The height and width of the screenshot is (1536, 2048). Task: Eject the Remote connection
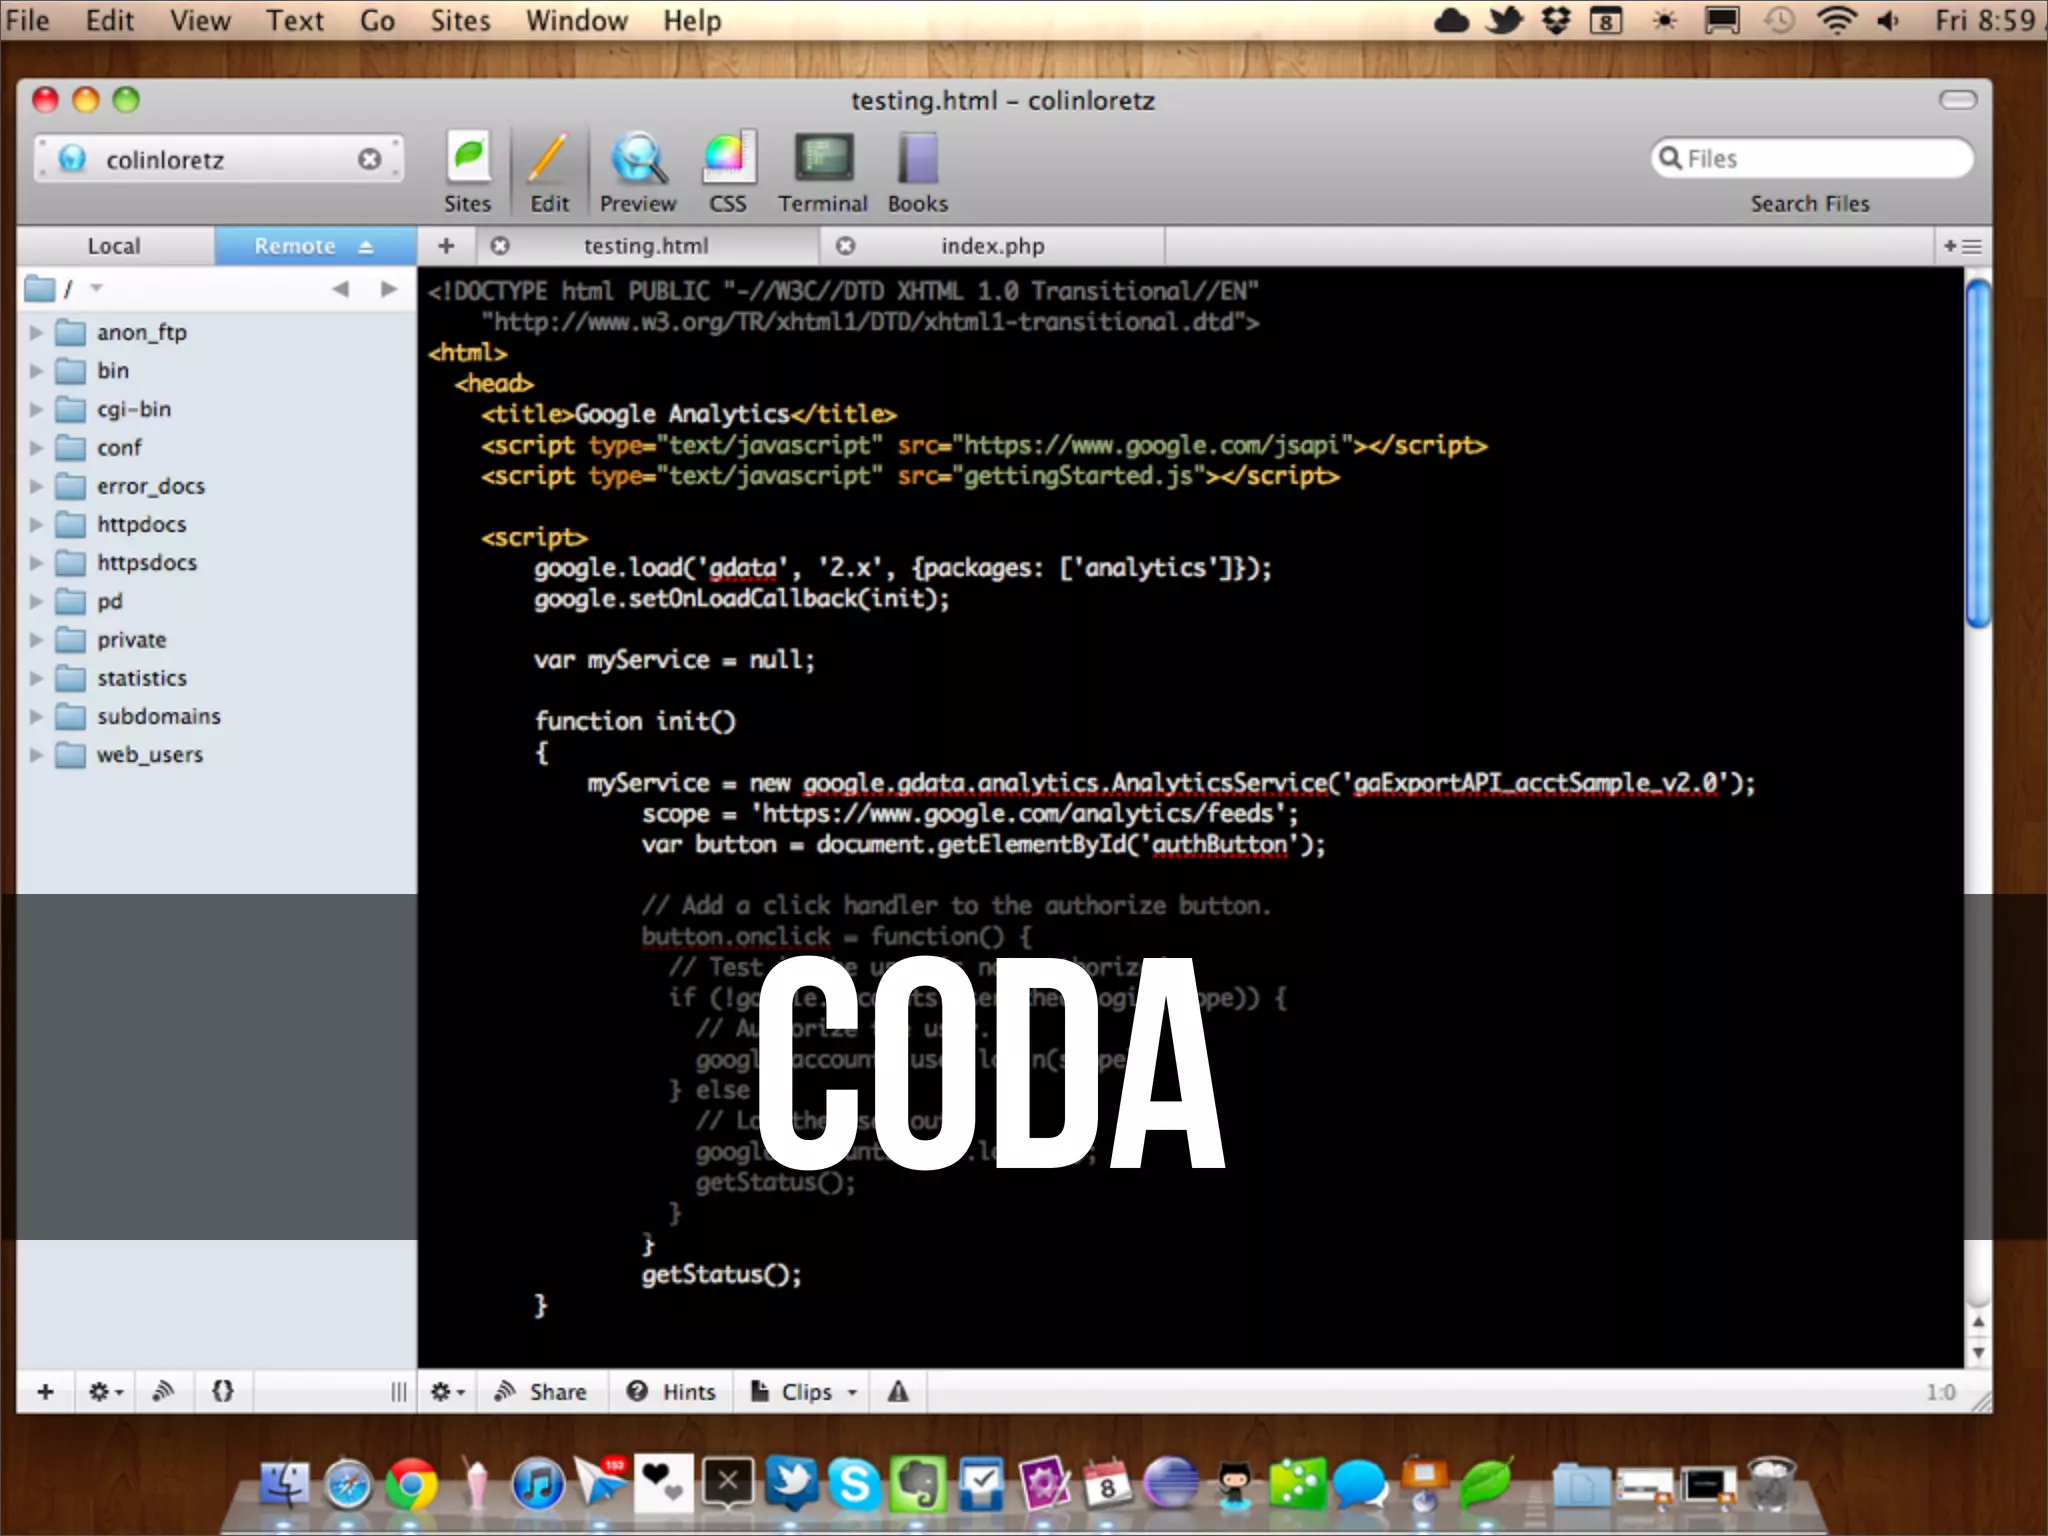(366, 246)
